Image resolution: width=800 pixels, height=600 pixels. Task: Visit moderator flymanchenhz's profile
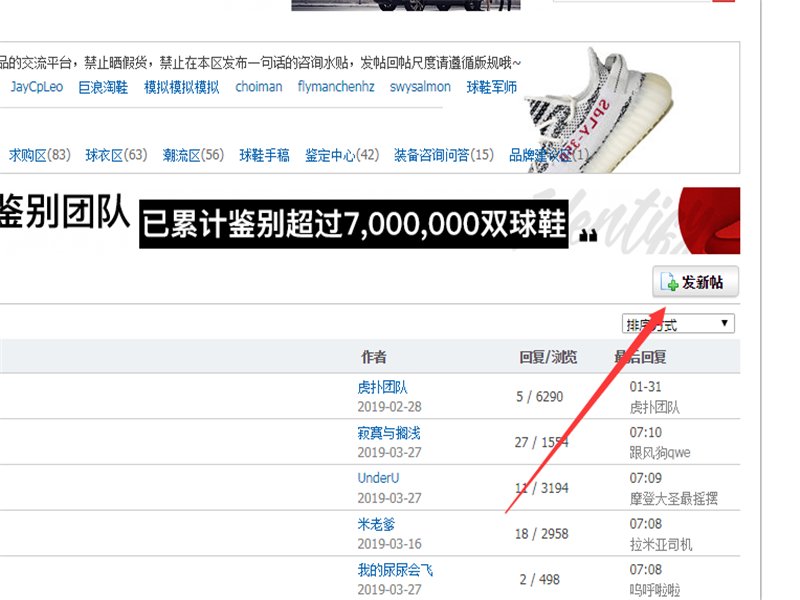336,87
